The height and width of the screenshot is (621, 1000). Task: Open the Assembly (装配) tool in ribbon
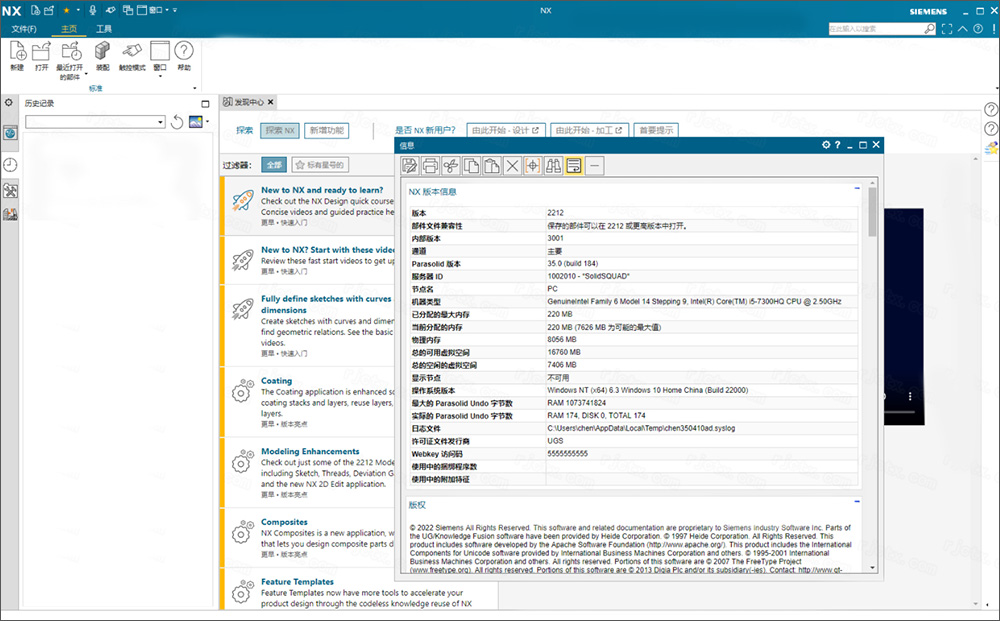pos(102,52)
